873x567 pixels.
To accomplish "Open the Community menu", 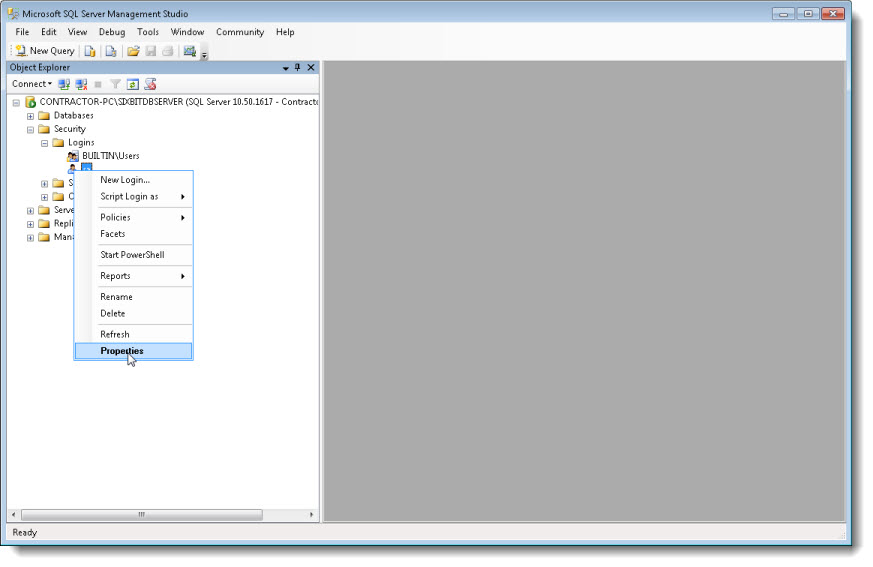I will click(240, 32).
